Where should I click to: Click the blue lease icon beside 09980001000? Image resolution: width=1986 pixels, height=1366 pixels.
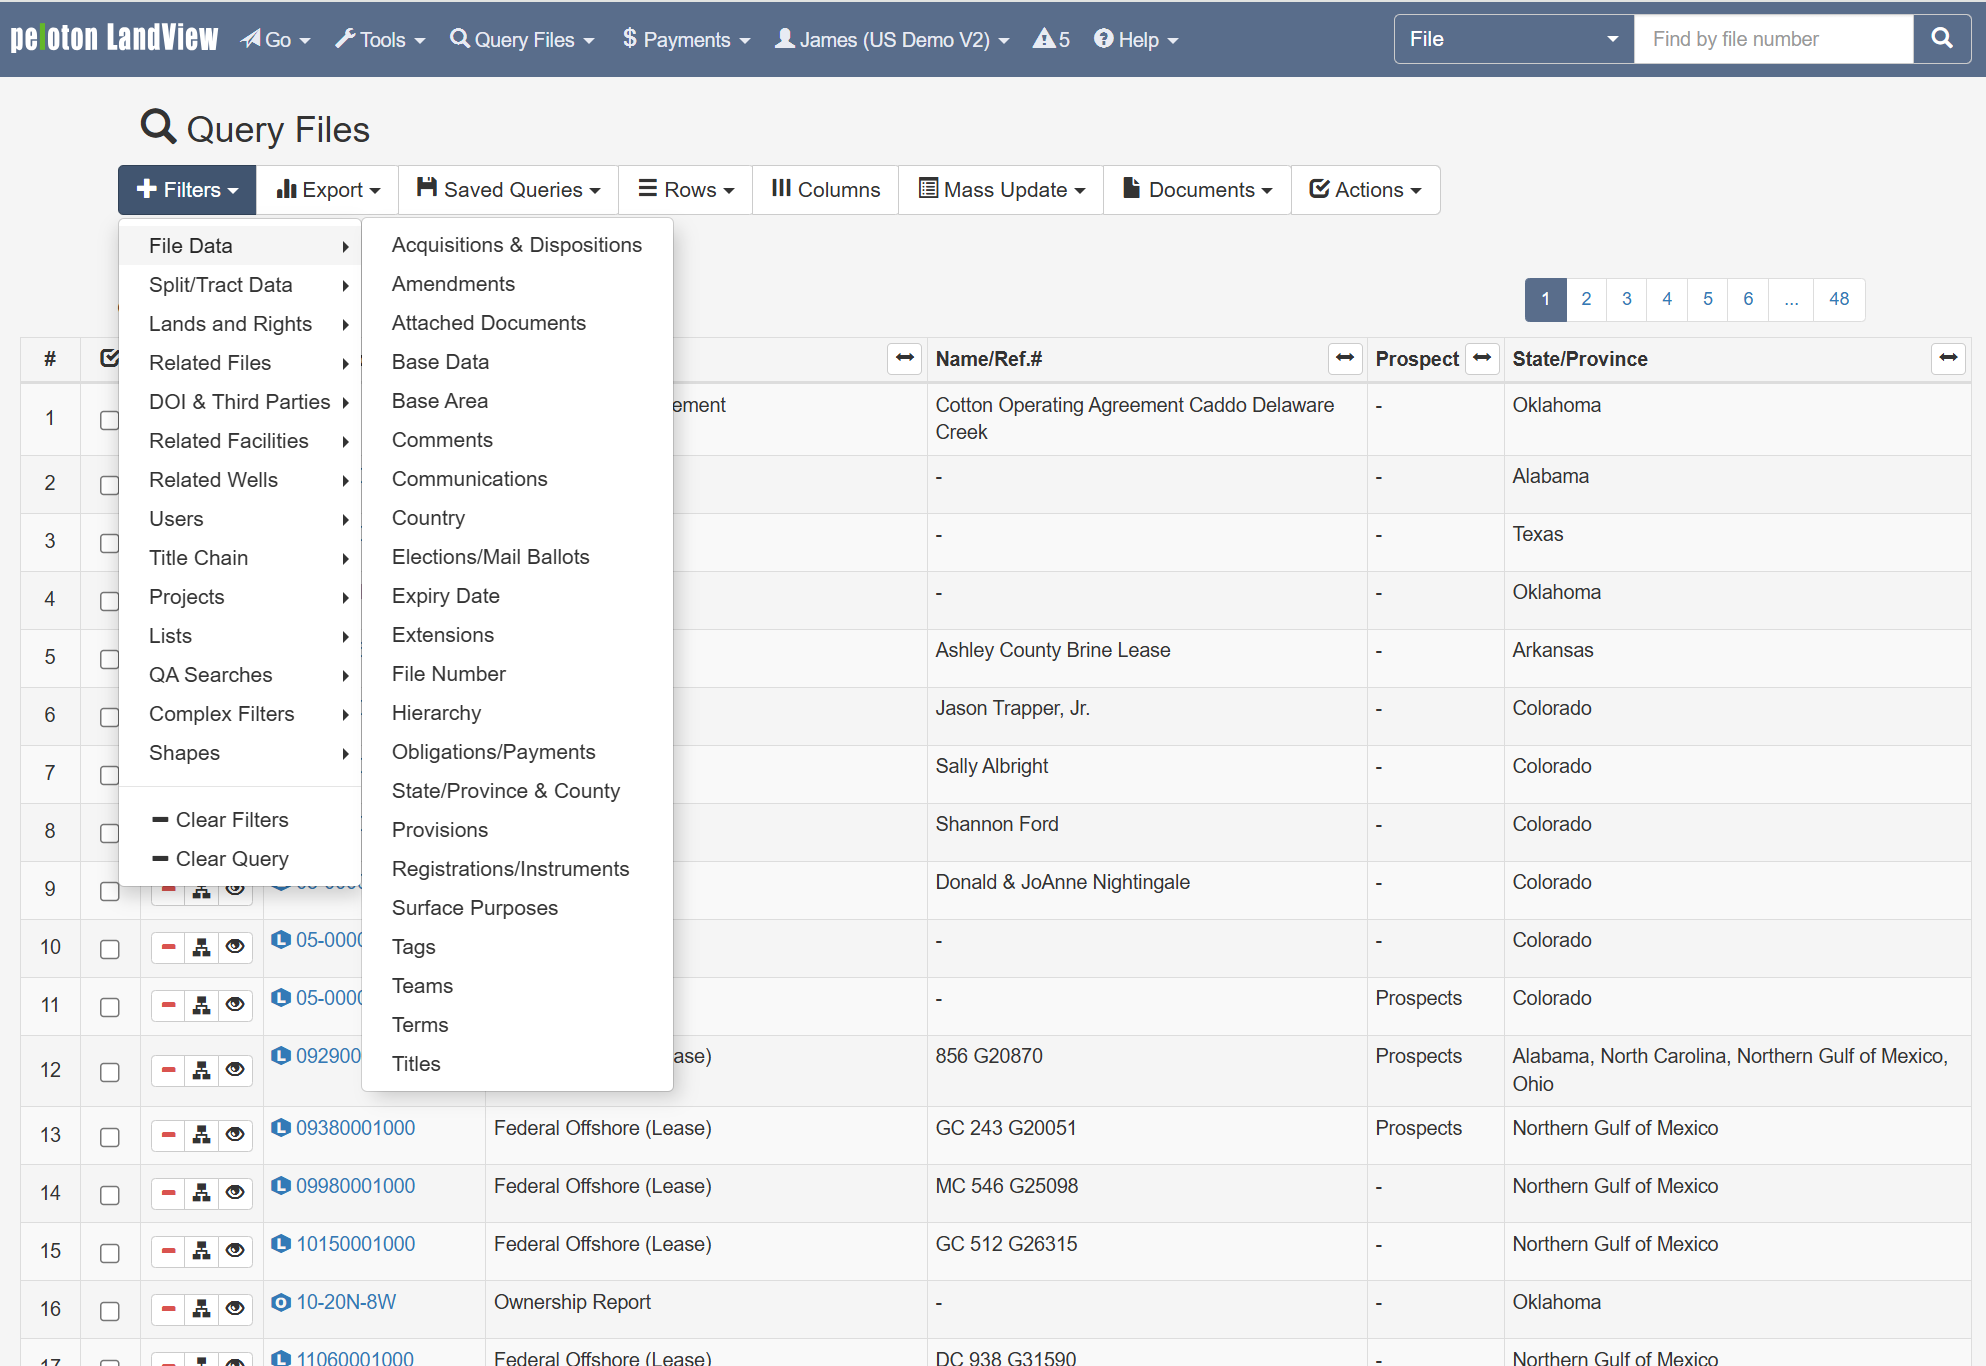pos(281,1186)
